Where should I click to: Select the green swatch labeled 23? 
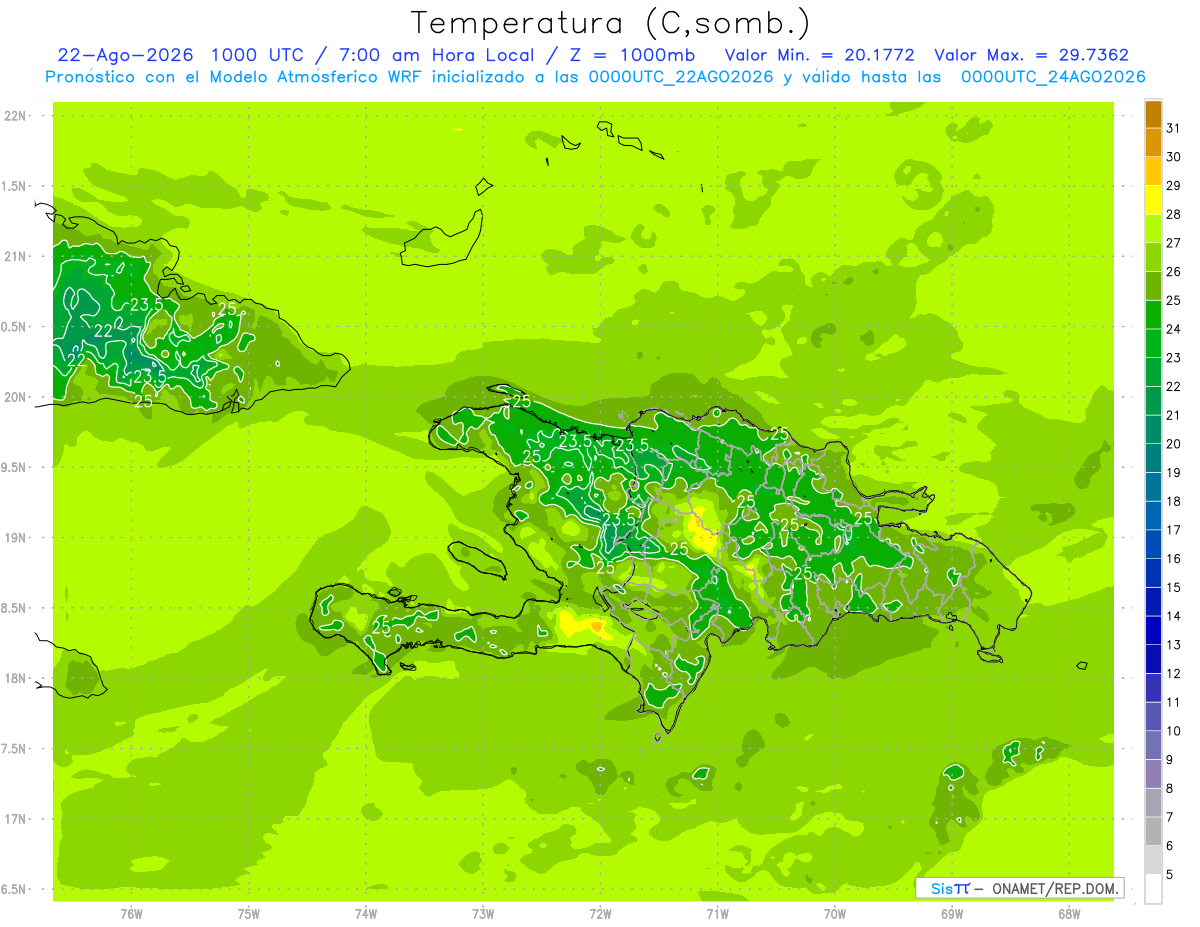(x=1153, y=343)
